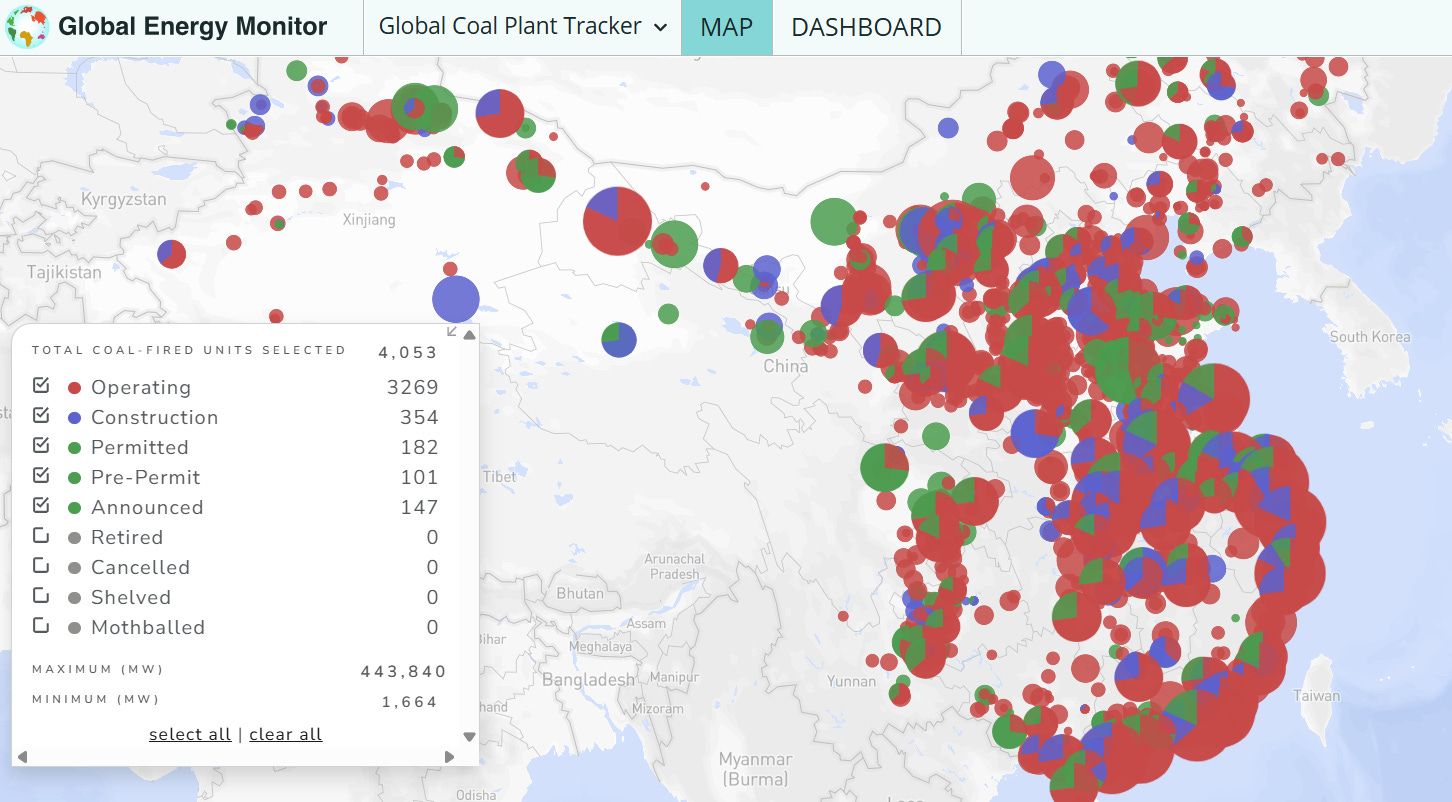This screenshot has height=802, width=1452.
Task: Uncheck the Construction status checkbox
Action: (x=41, y=415)
